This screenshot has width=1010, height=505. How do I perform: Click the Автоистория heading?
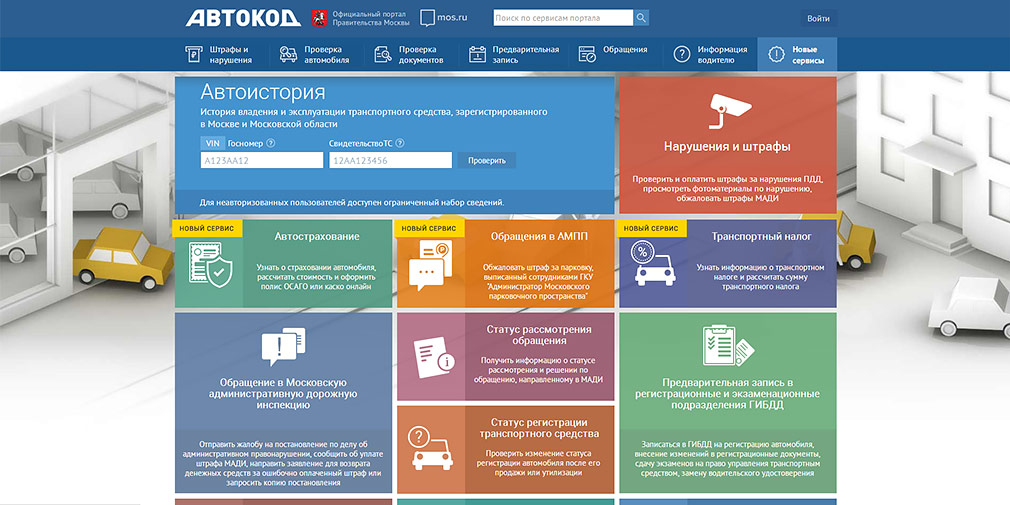pyautogui.click(x=263, y=91)
